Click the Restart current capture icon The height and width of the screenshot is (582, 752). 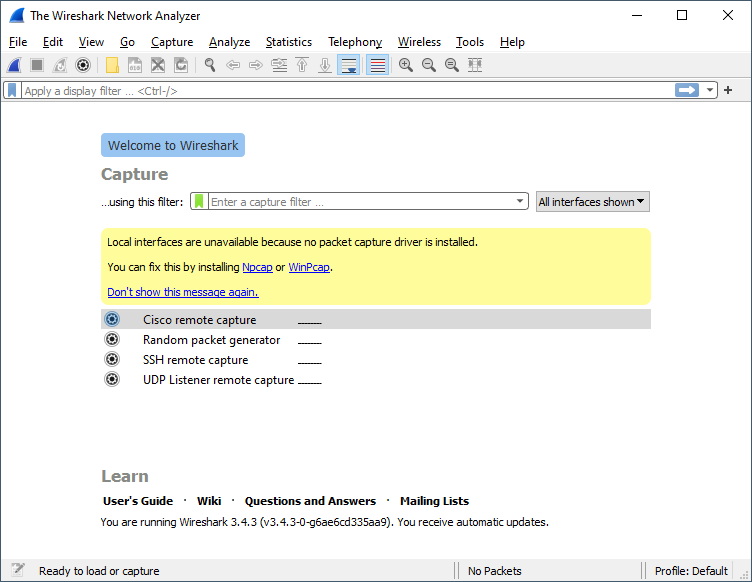click(x=60, y=65)
